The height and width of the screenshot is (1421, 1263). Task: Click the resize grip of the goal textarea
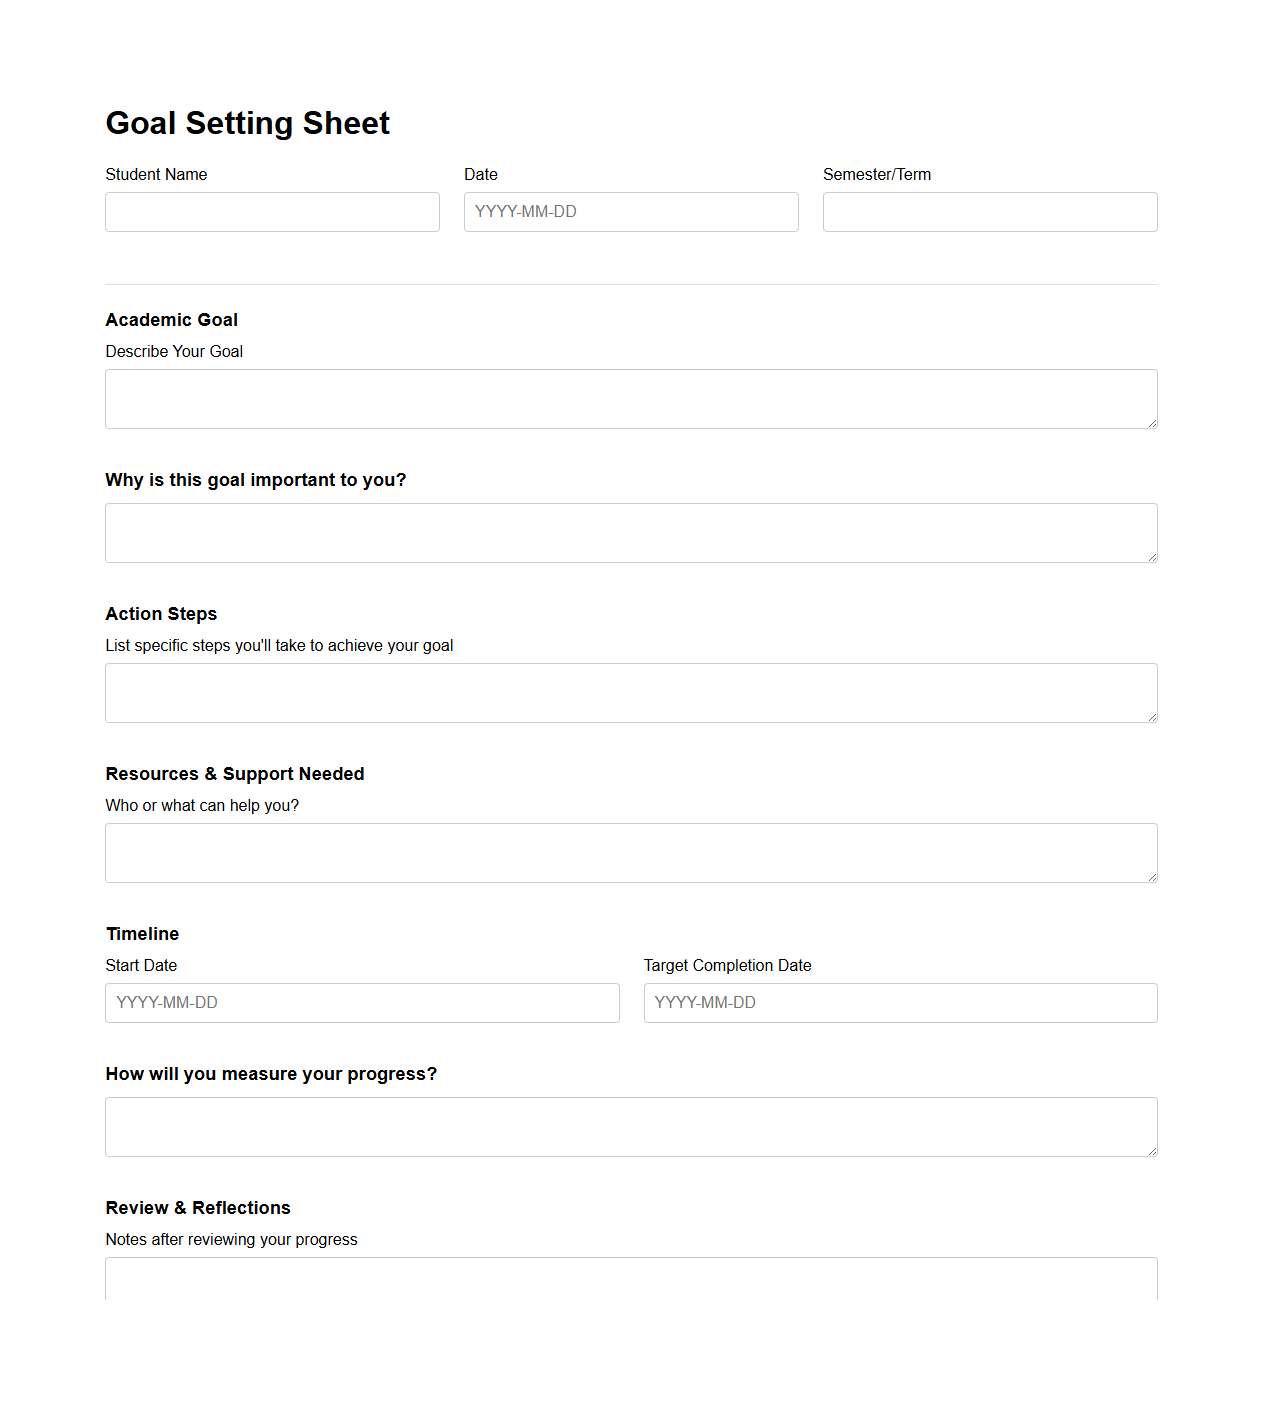point(1151,422)
